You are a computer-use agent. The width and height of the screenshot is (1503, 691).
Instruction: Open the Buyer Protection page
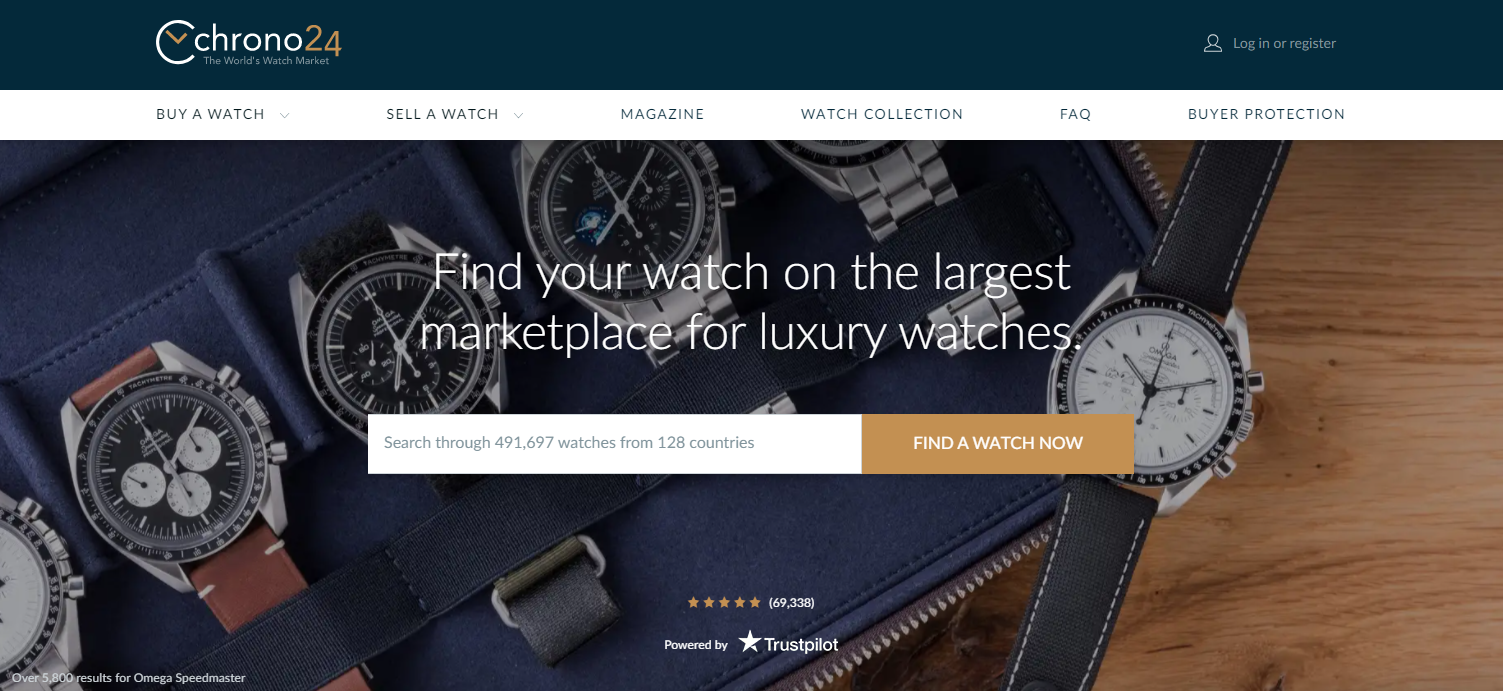(1266, 114)
